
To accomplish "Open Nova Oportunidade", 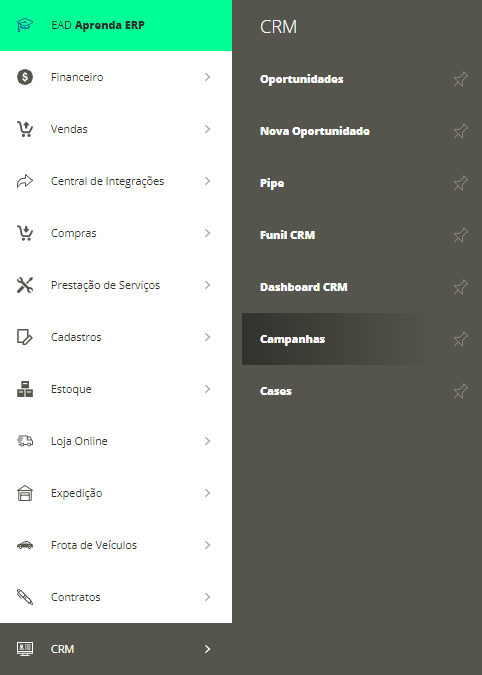I will tap(315, 131).
